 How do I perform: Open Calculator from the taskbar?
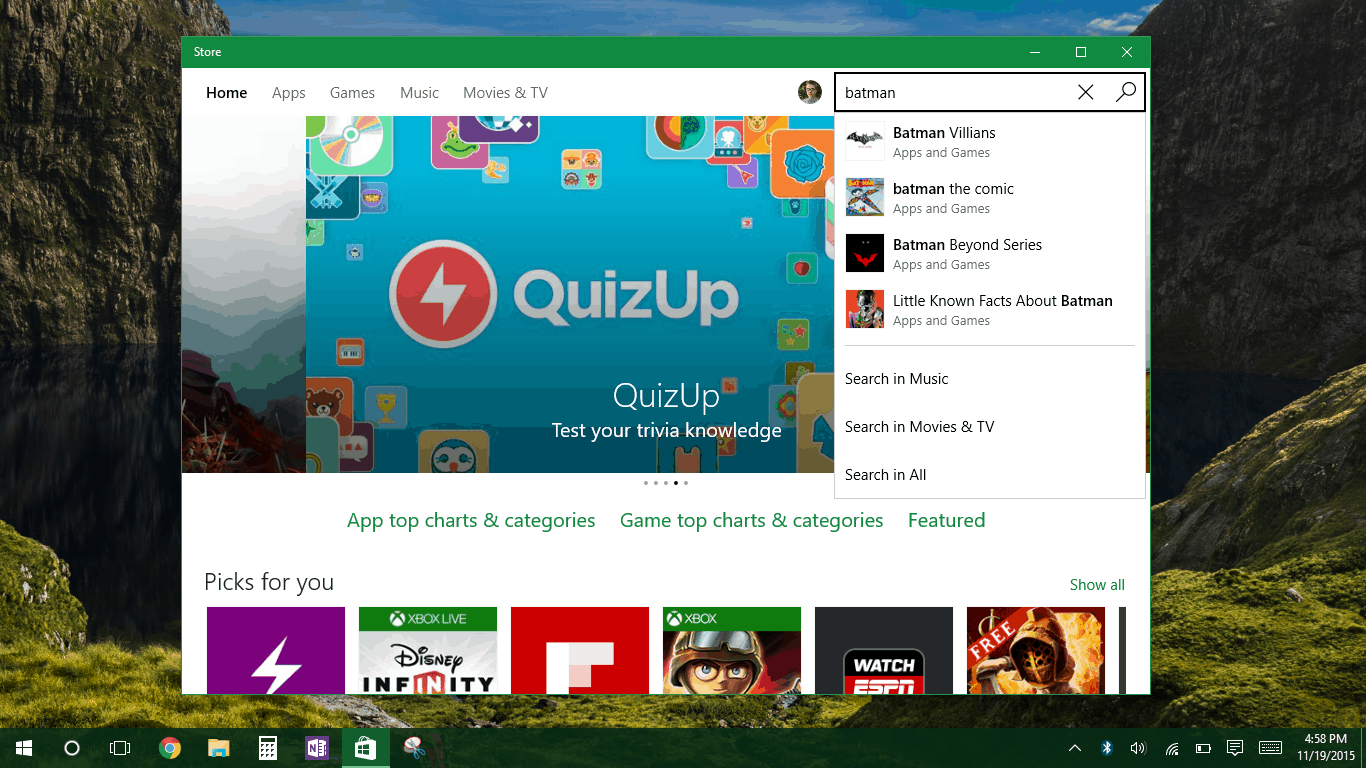267,747
